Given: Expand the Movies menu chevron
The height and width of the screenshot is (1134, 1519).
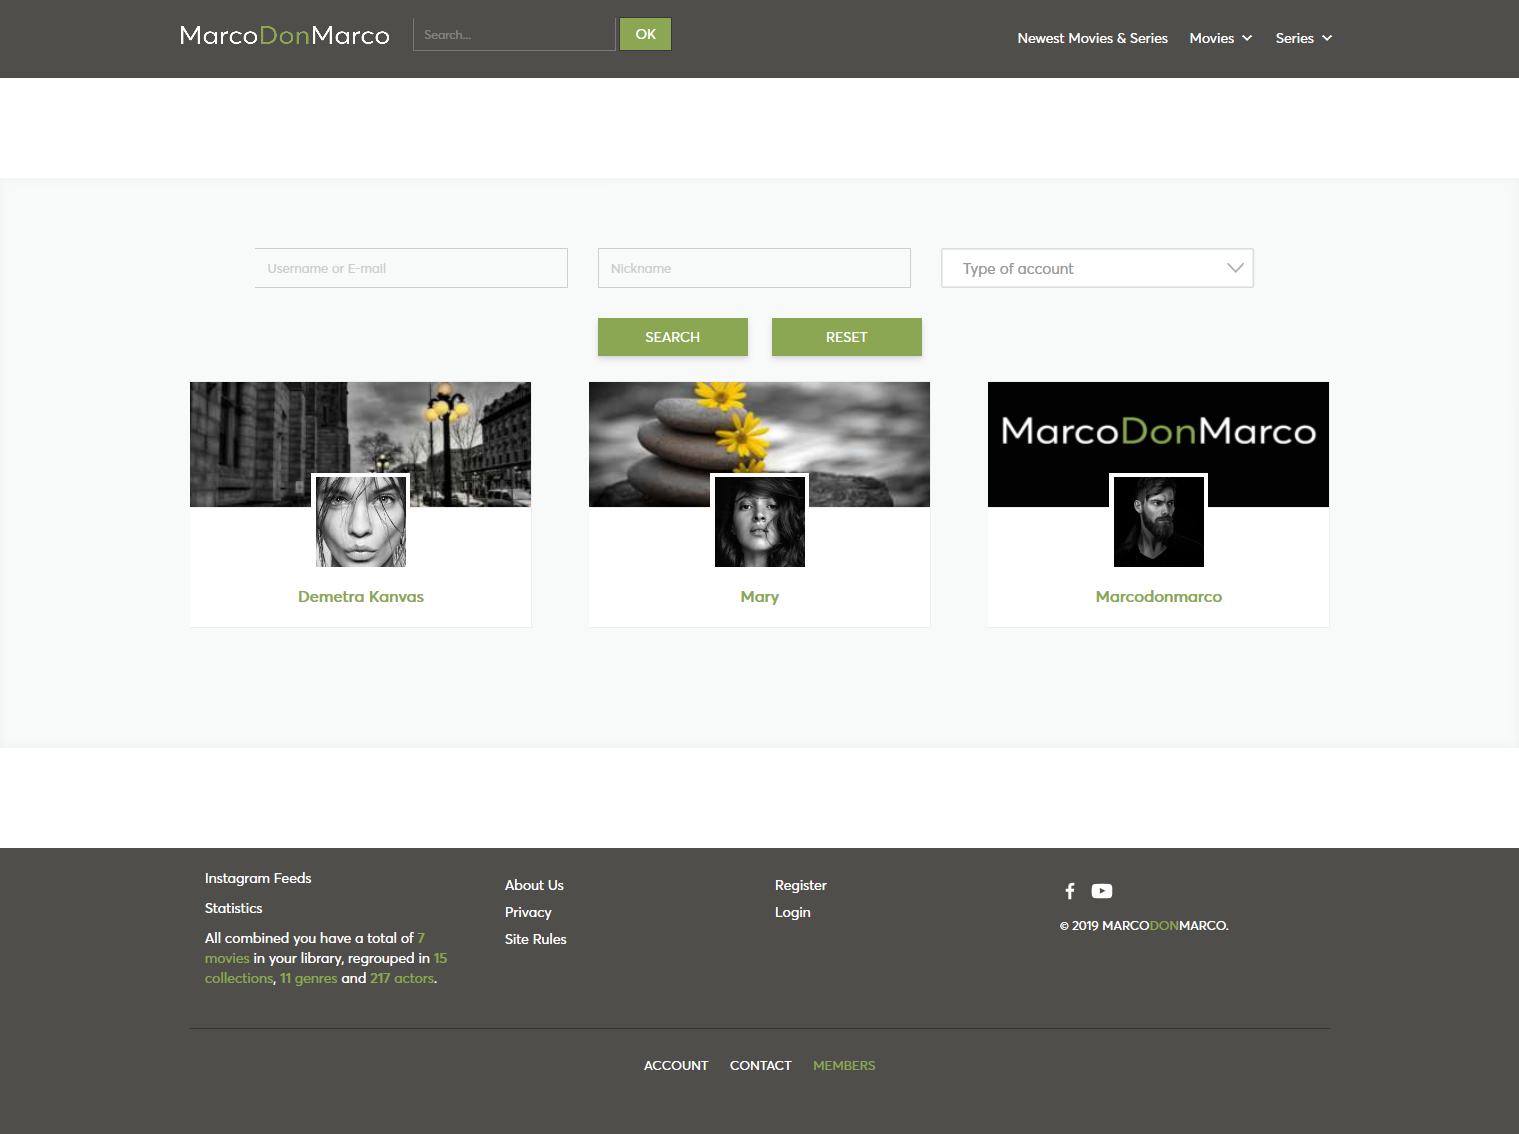Looking at the screenshot, I should (1247, 38).
